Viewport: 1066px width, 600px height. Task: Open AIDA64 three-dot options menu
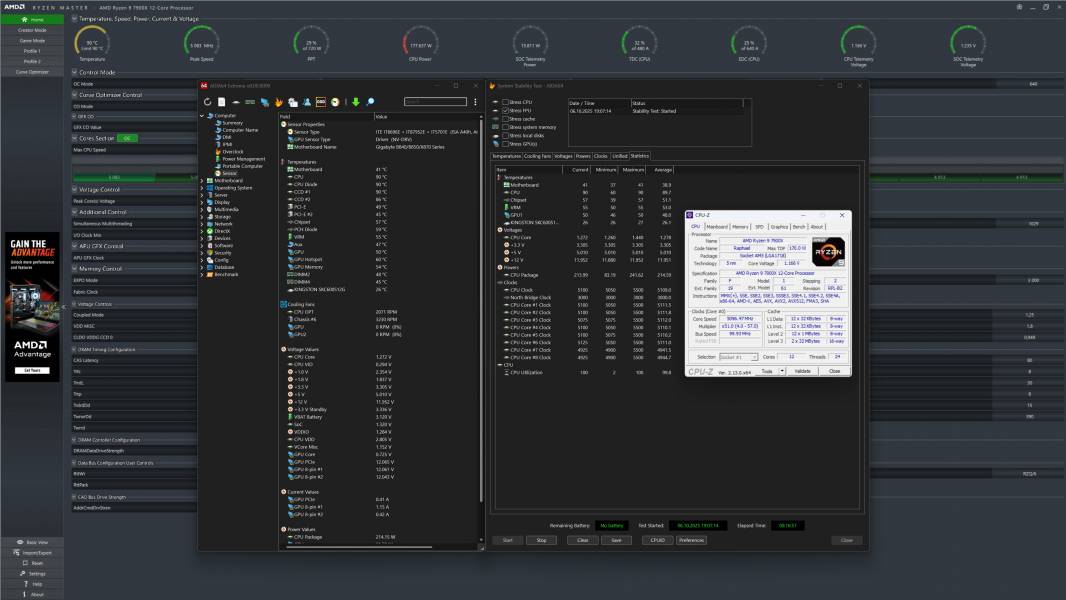click(x=475, y=102)
